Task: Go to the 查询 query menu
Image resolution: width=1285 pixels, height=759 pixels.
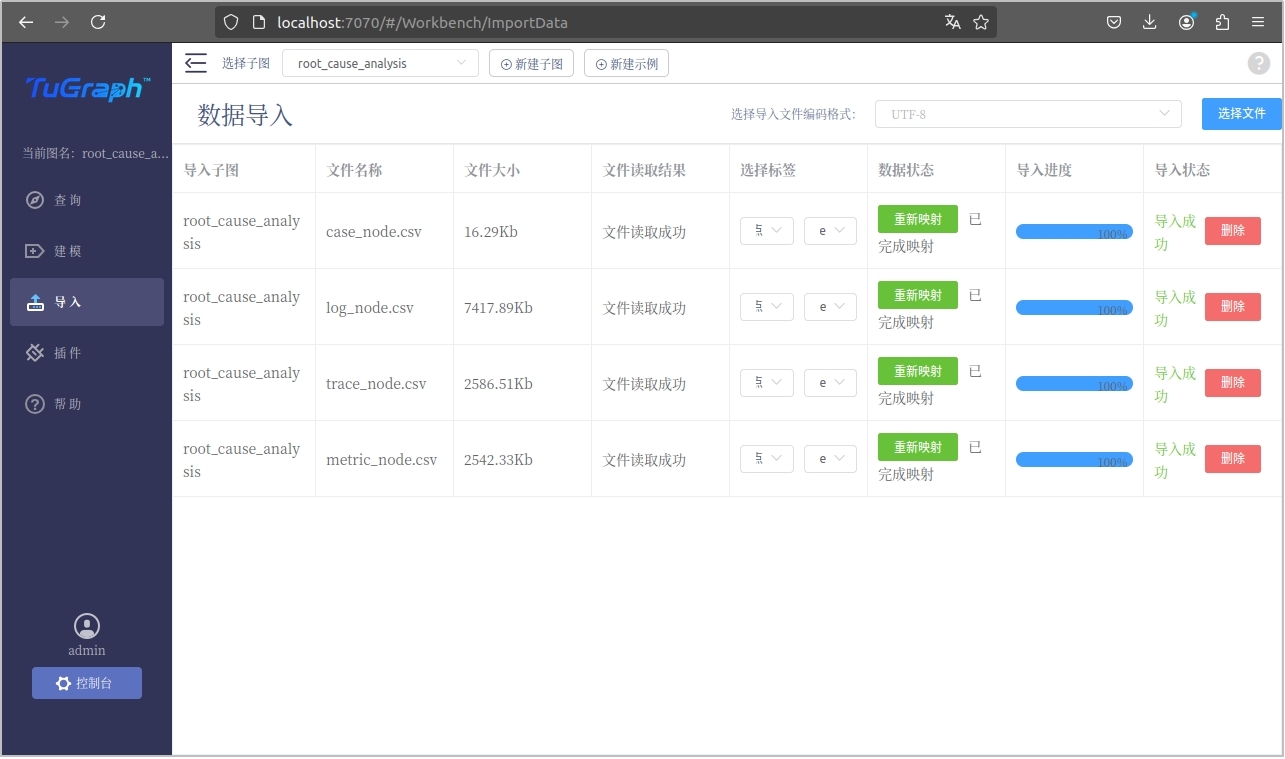Action: point(68,200)
